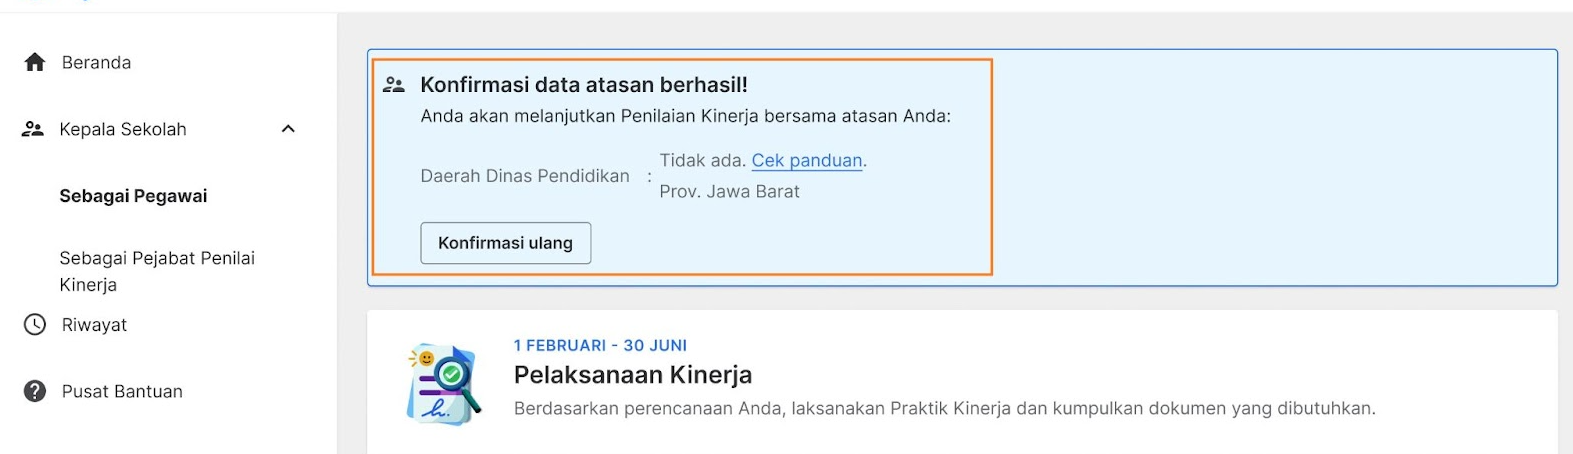
Task: Select Kepala Sekolah in the sidebar
Action: [x=123, y=129]
